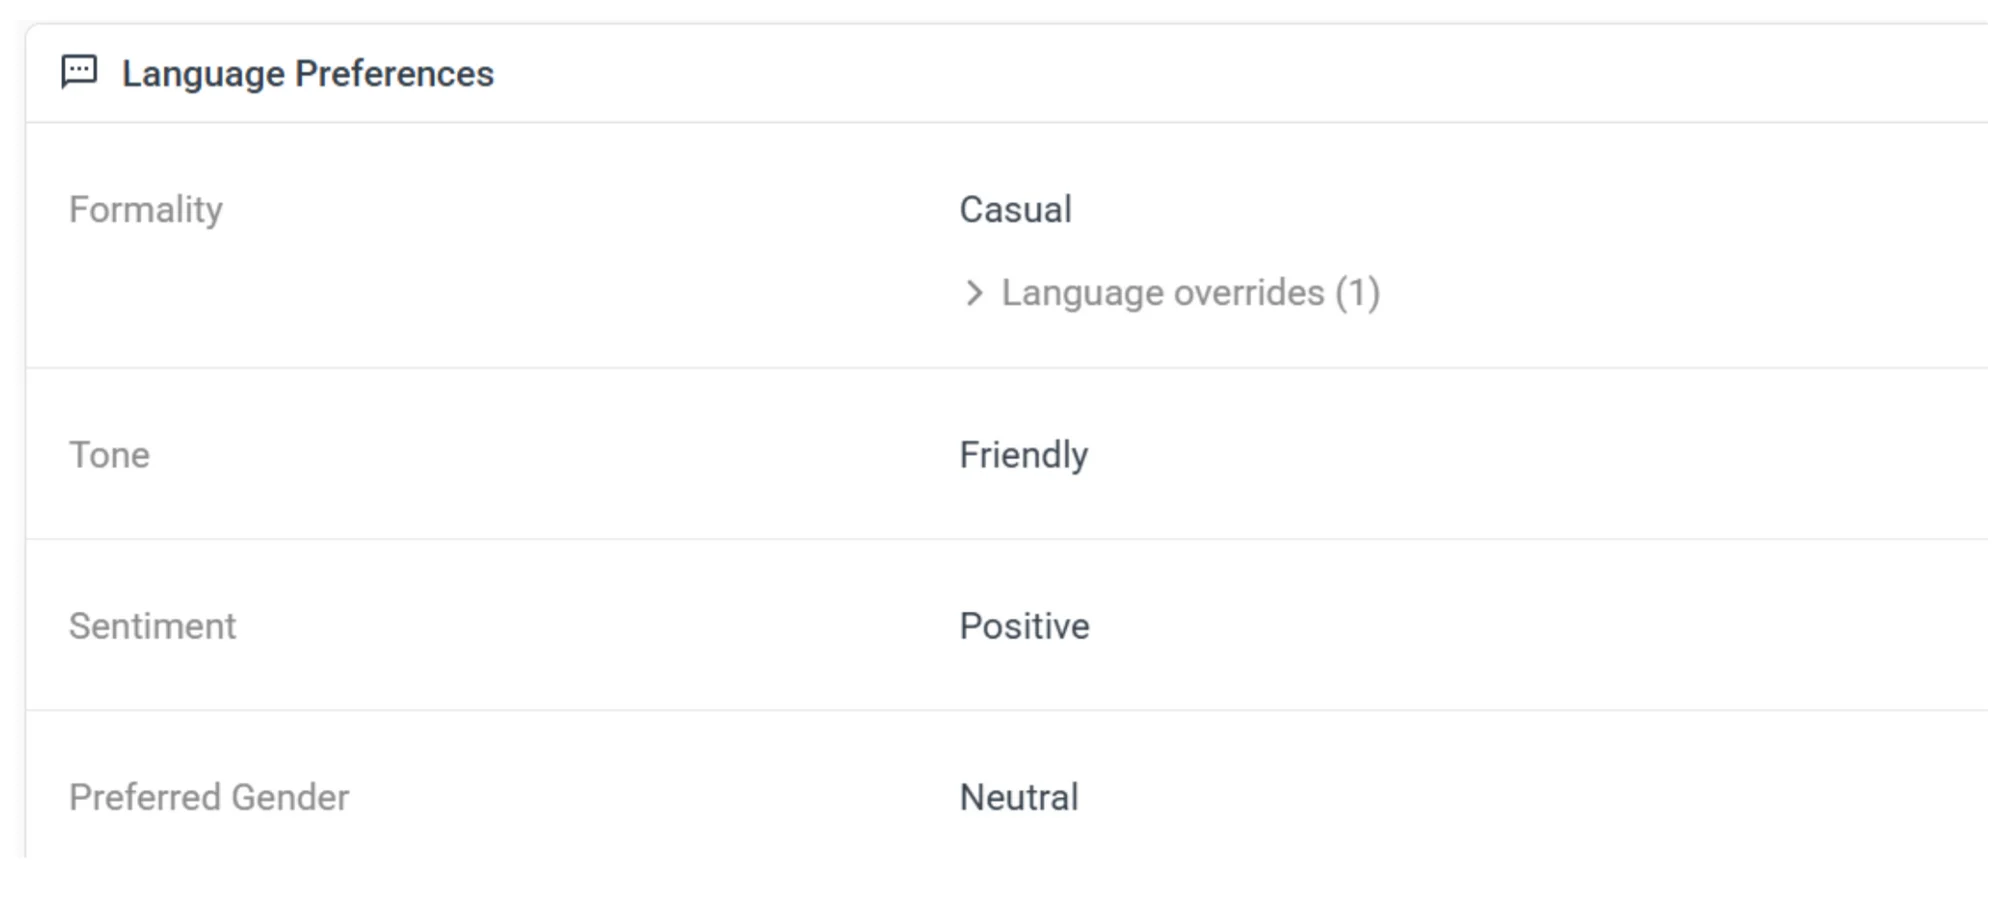
Task: Click the Neutral gender value
Action: tap(1019, 797)
